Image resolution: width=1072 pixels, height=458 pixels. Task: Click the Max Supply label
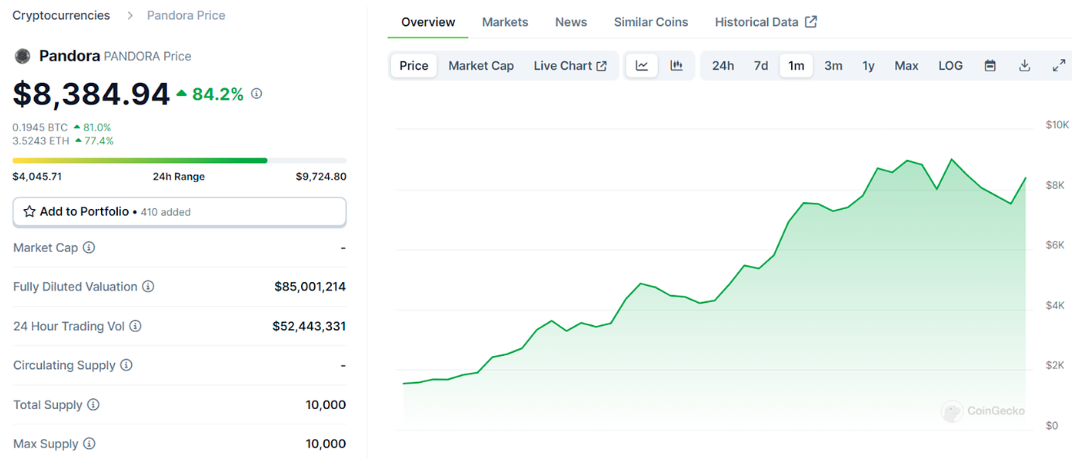45,444
